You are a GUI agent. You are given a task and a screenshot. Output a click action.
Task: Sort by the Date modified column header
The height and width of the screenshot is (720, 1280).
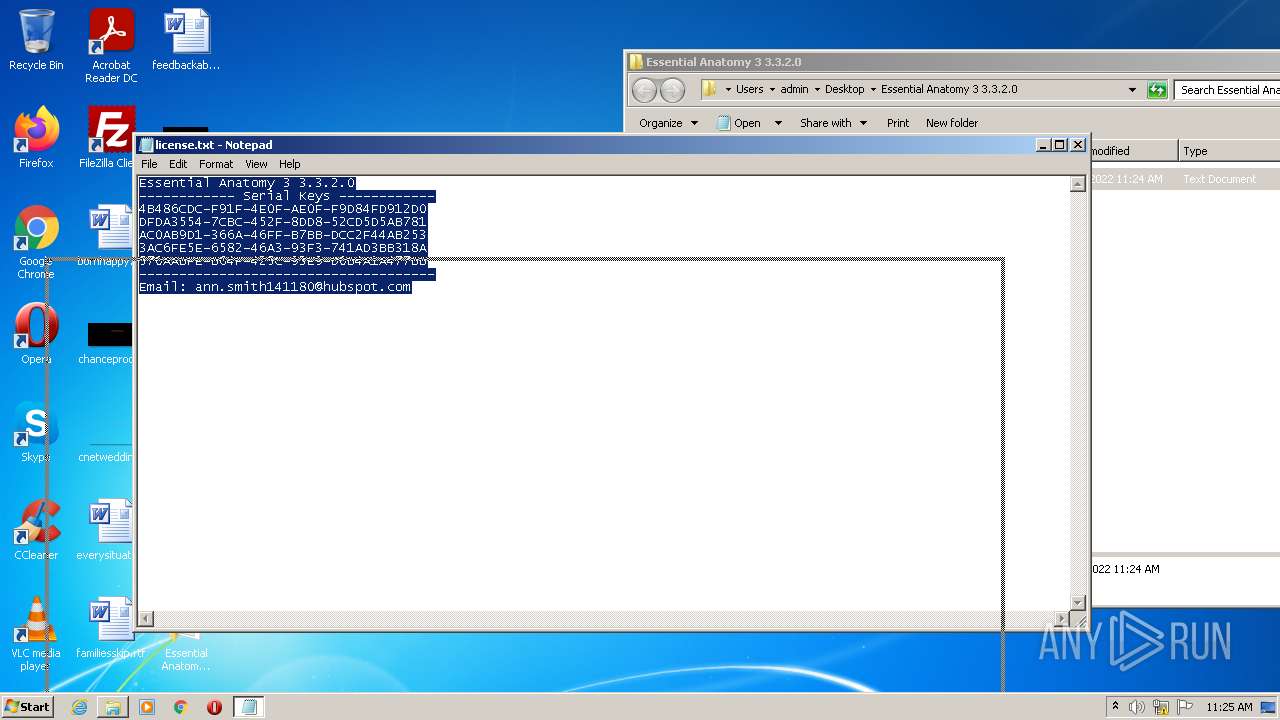coord(1134,151)
